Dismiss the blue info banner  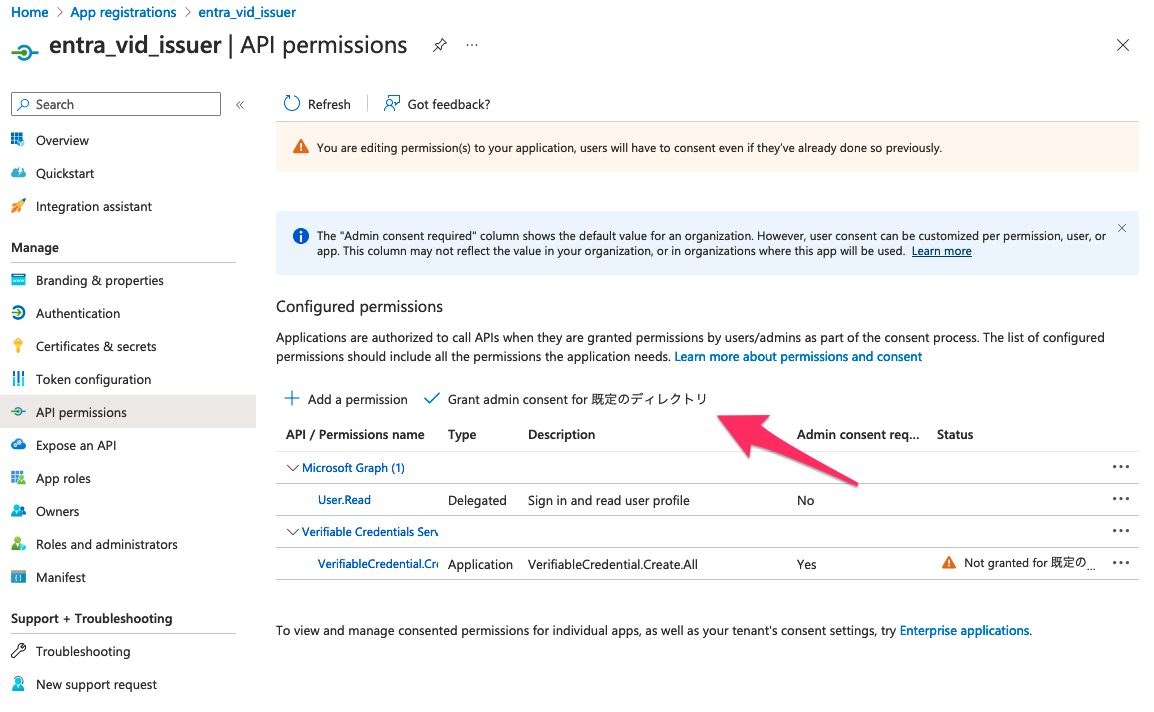pyautogui.click(x=1121, y=228)
